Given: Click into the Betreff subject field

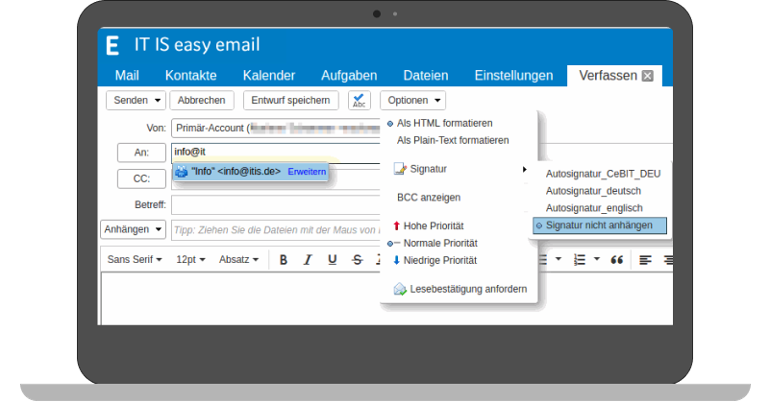Looking at the screenshot, I should point(275,205).
